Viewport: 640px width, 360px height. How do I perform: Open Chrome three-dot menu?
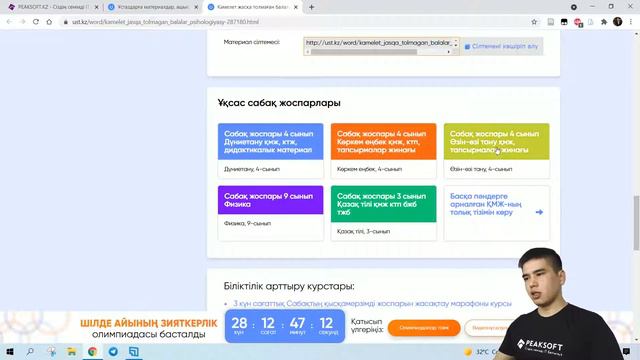(x=631, y=22)
